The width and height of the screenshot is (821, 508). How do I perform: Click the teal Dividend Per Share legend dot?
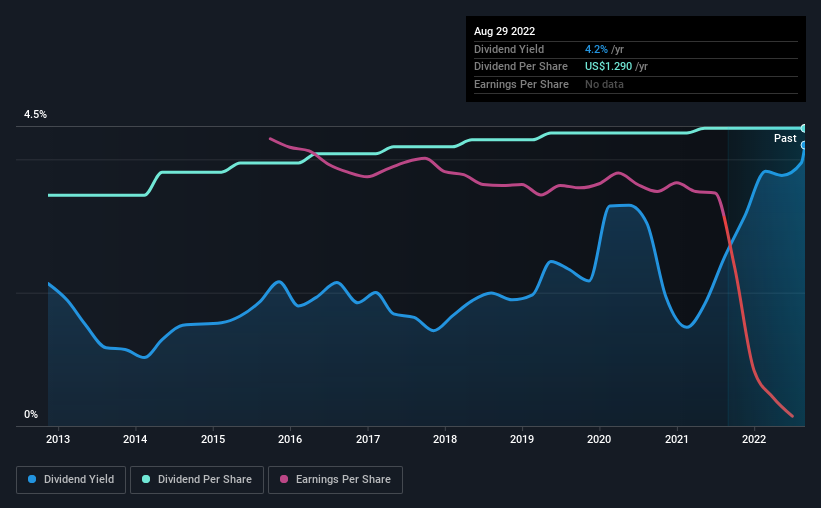(146, 479)
